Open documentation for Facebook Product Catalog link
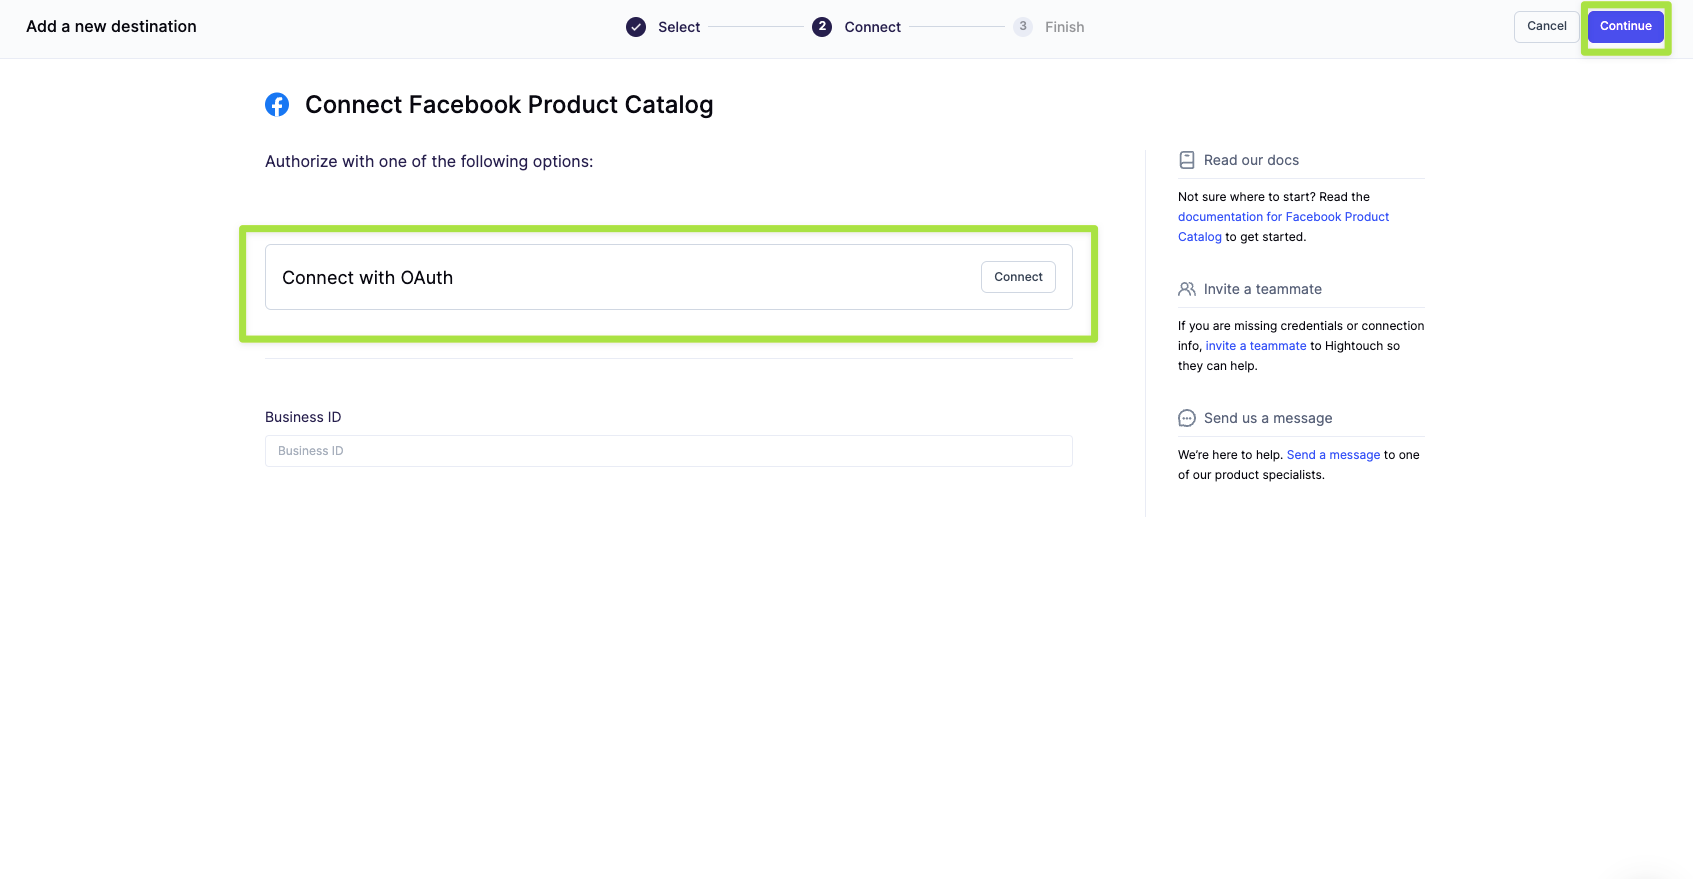Viewport: 1693px width, 879px height. point(1283,227)
